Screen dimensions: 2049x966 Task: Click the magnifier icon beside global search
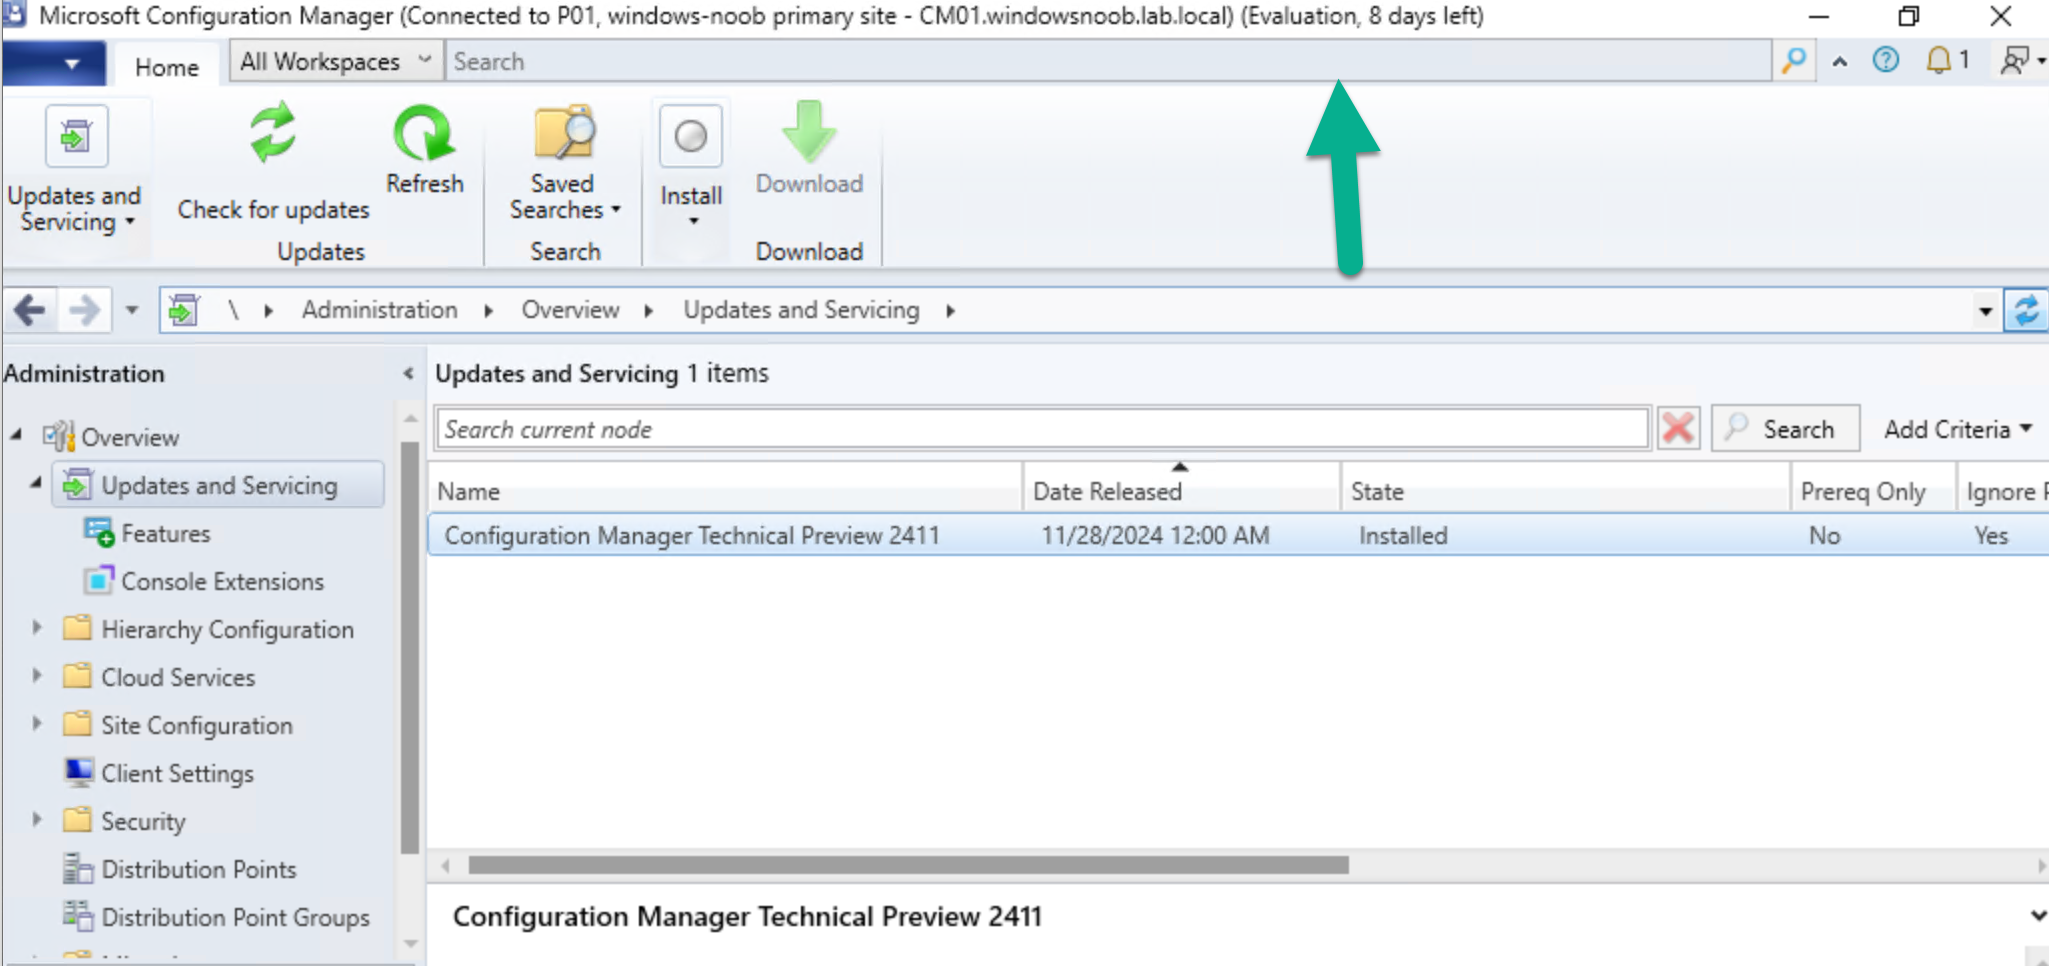click(1794, 61)
